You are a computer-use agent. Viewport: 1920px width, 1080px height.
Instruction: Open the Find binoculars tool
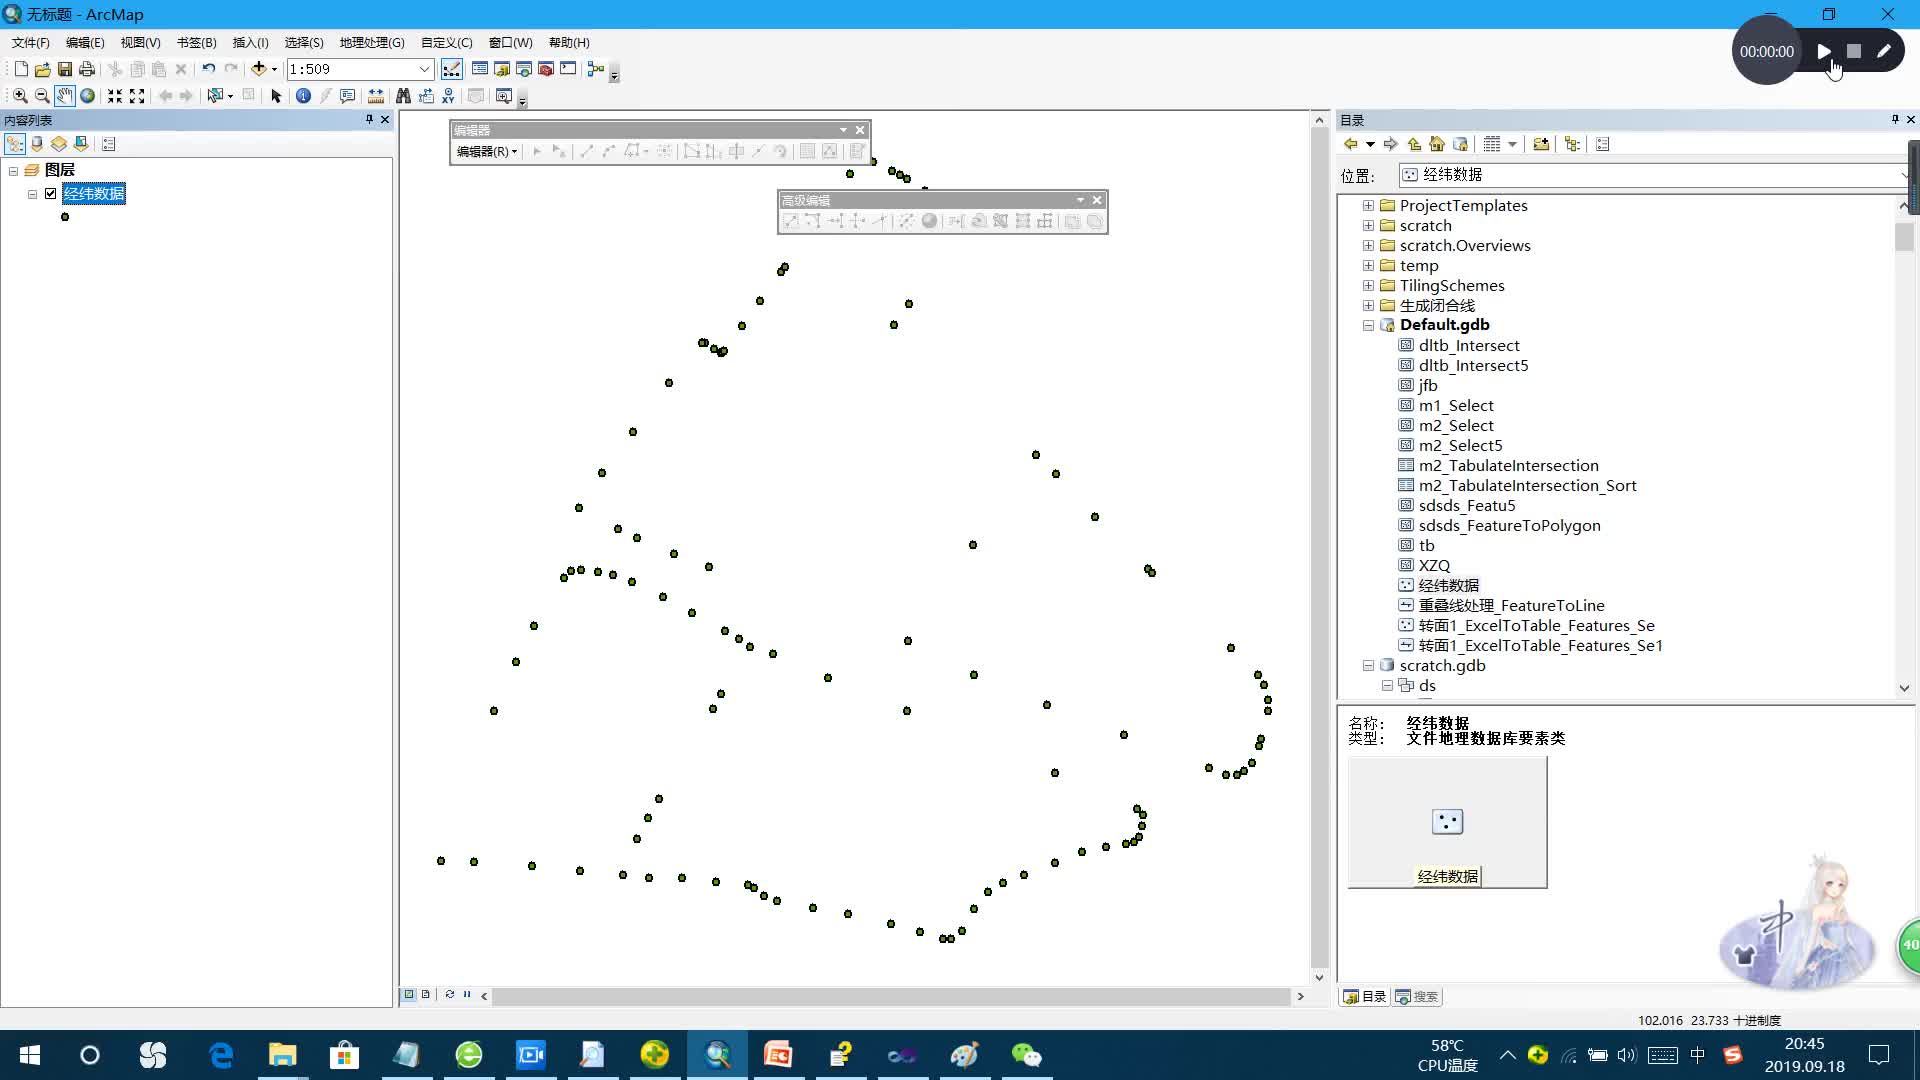click(x=403, y=96)
